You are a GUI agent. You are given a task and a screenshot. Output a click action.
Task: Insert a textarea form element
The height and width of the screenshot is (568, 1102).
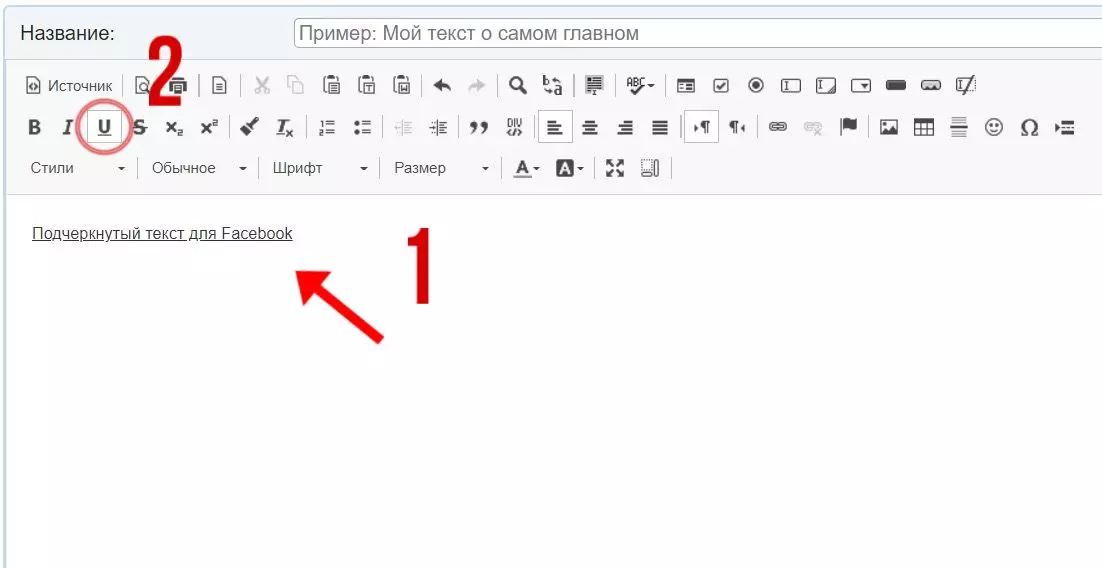click(826, 86)
